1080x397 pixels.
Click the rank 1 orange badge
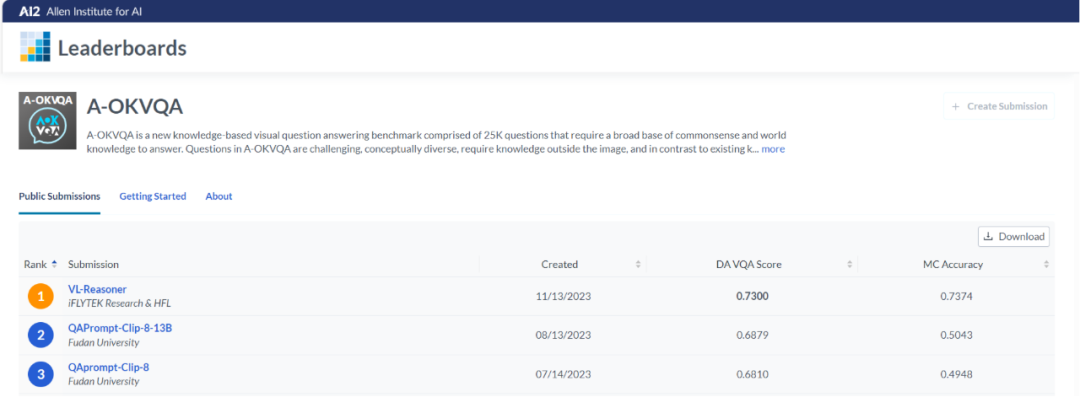[41, 296]
